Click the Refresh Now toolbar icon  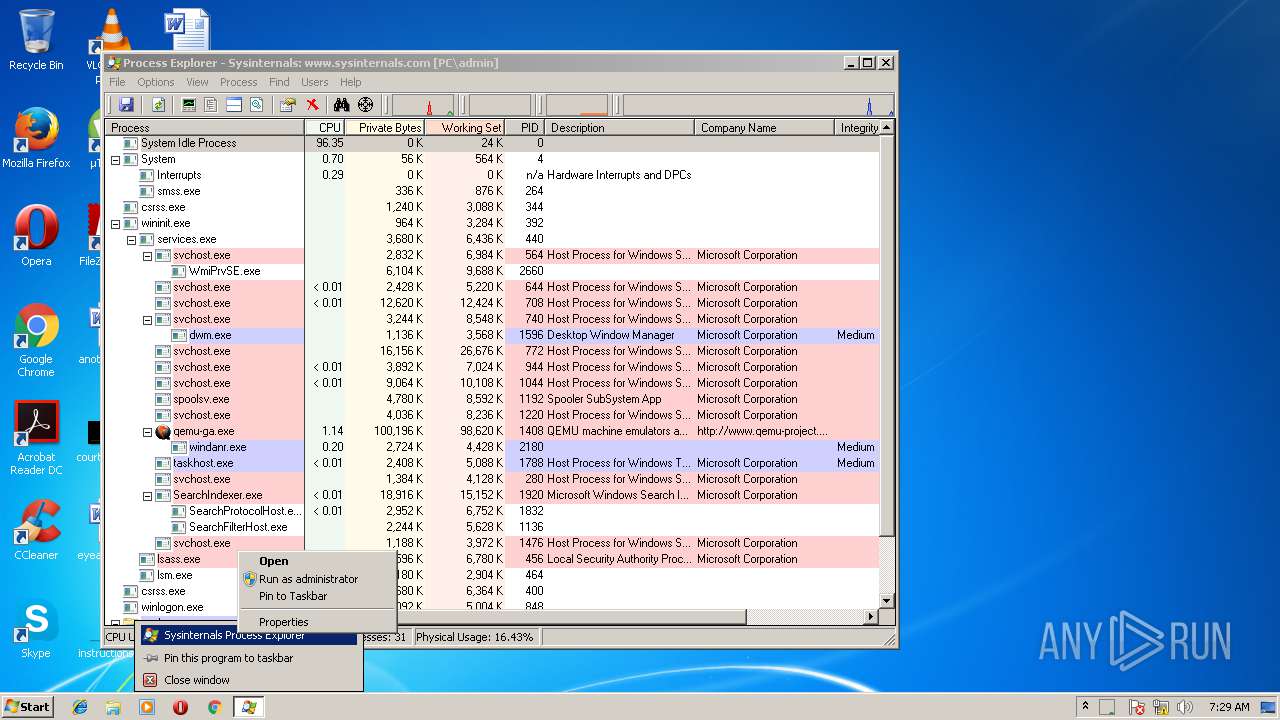pos(158,105)
